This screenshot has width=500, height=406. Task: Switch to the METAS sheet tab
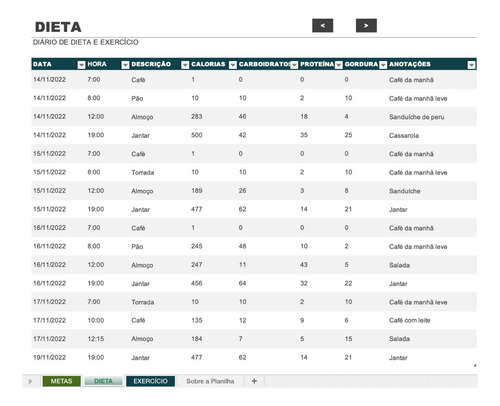[x=61, y=381]
